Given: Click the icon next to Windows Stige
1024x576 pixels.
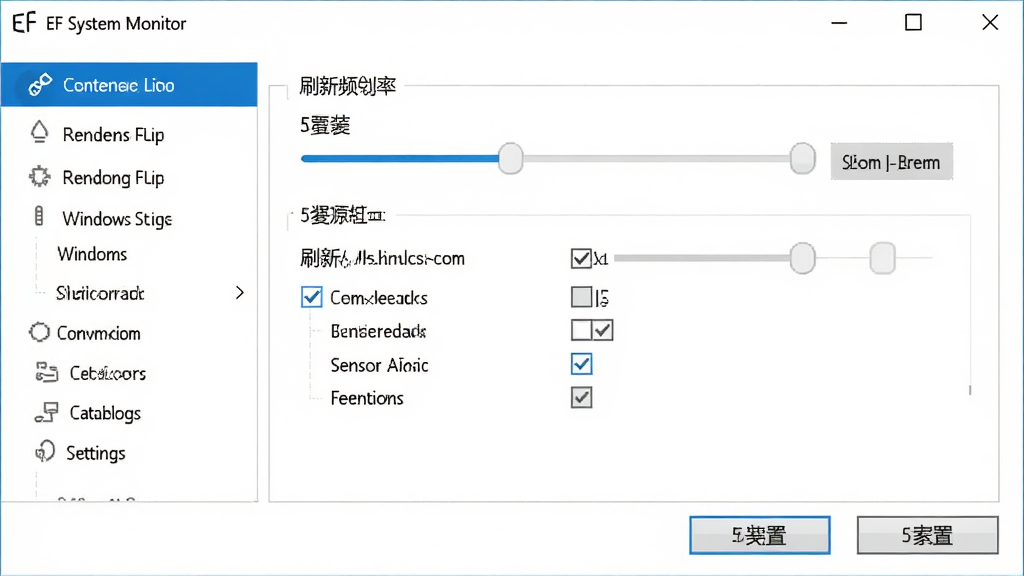Looking at the screenshot, I should pyautogui.click(x=39, y=216).
